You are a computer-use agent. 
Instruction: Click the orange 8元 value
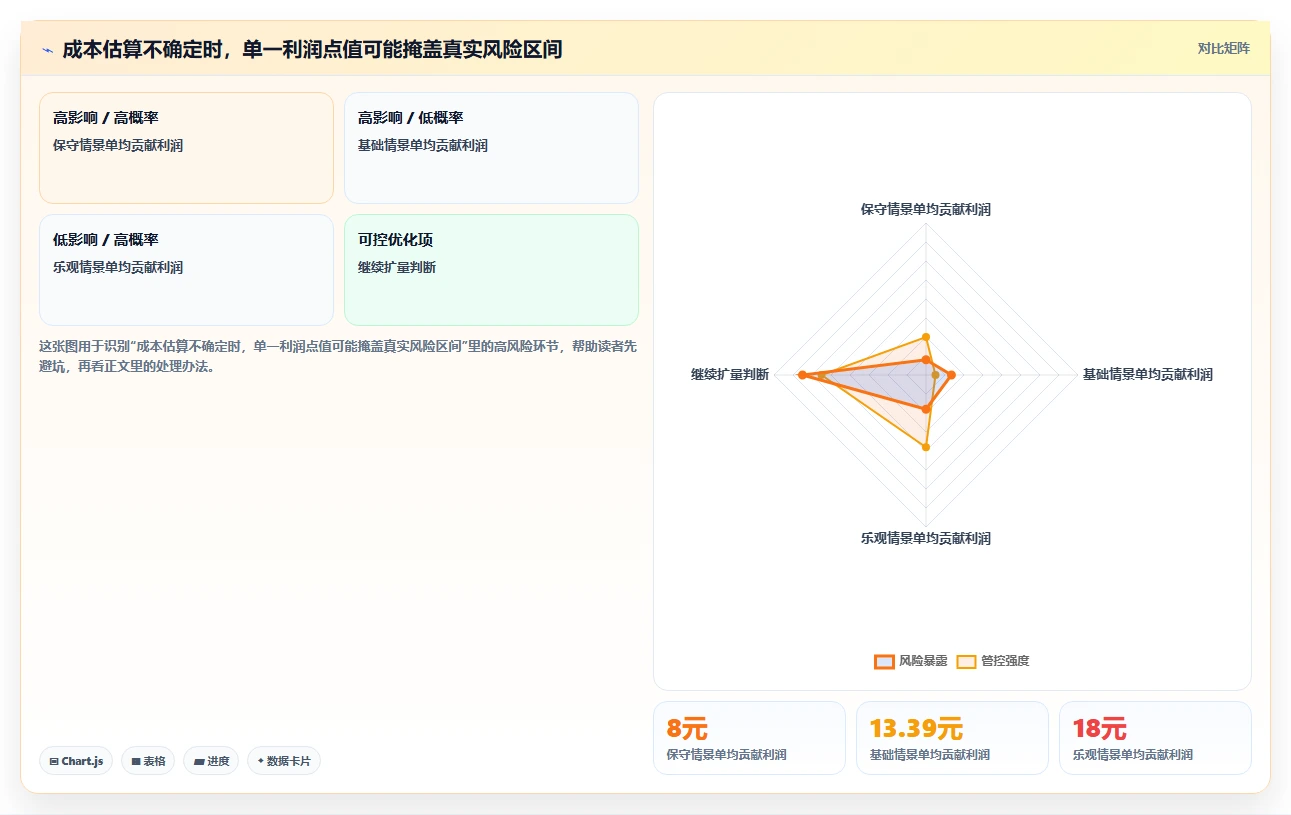[687, 729]
